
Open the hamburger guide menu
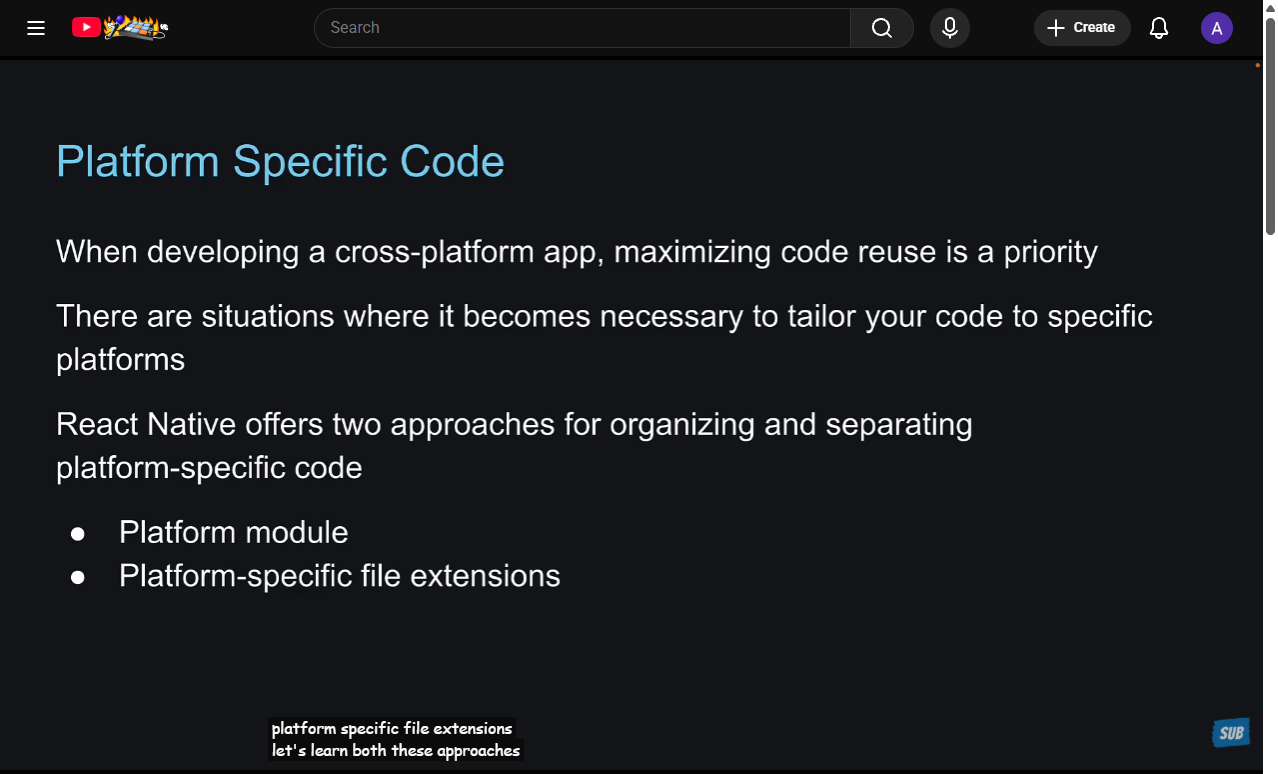pyautogui.click(x=36, y=28)
